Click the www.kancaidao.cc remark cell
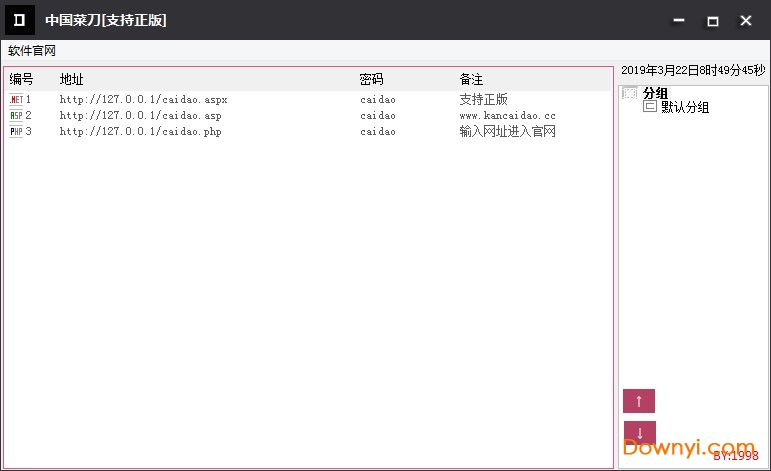 (507, 116)
